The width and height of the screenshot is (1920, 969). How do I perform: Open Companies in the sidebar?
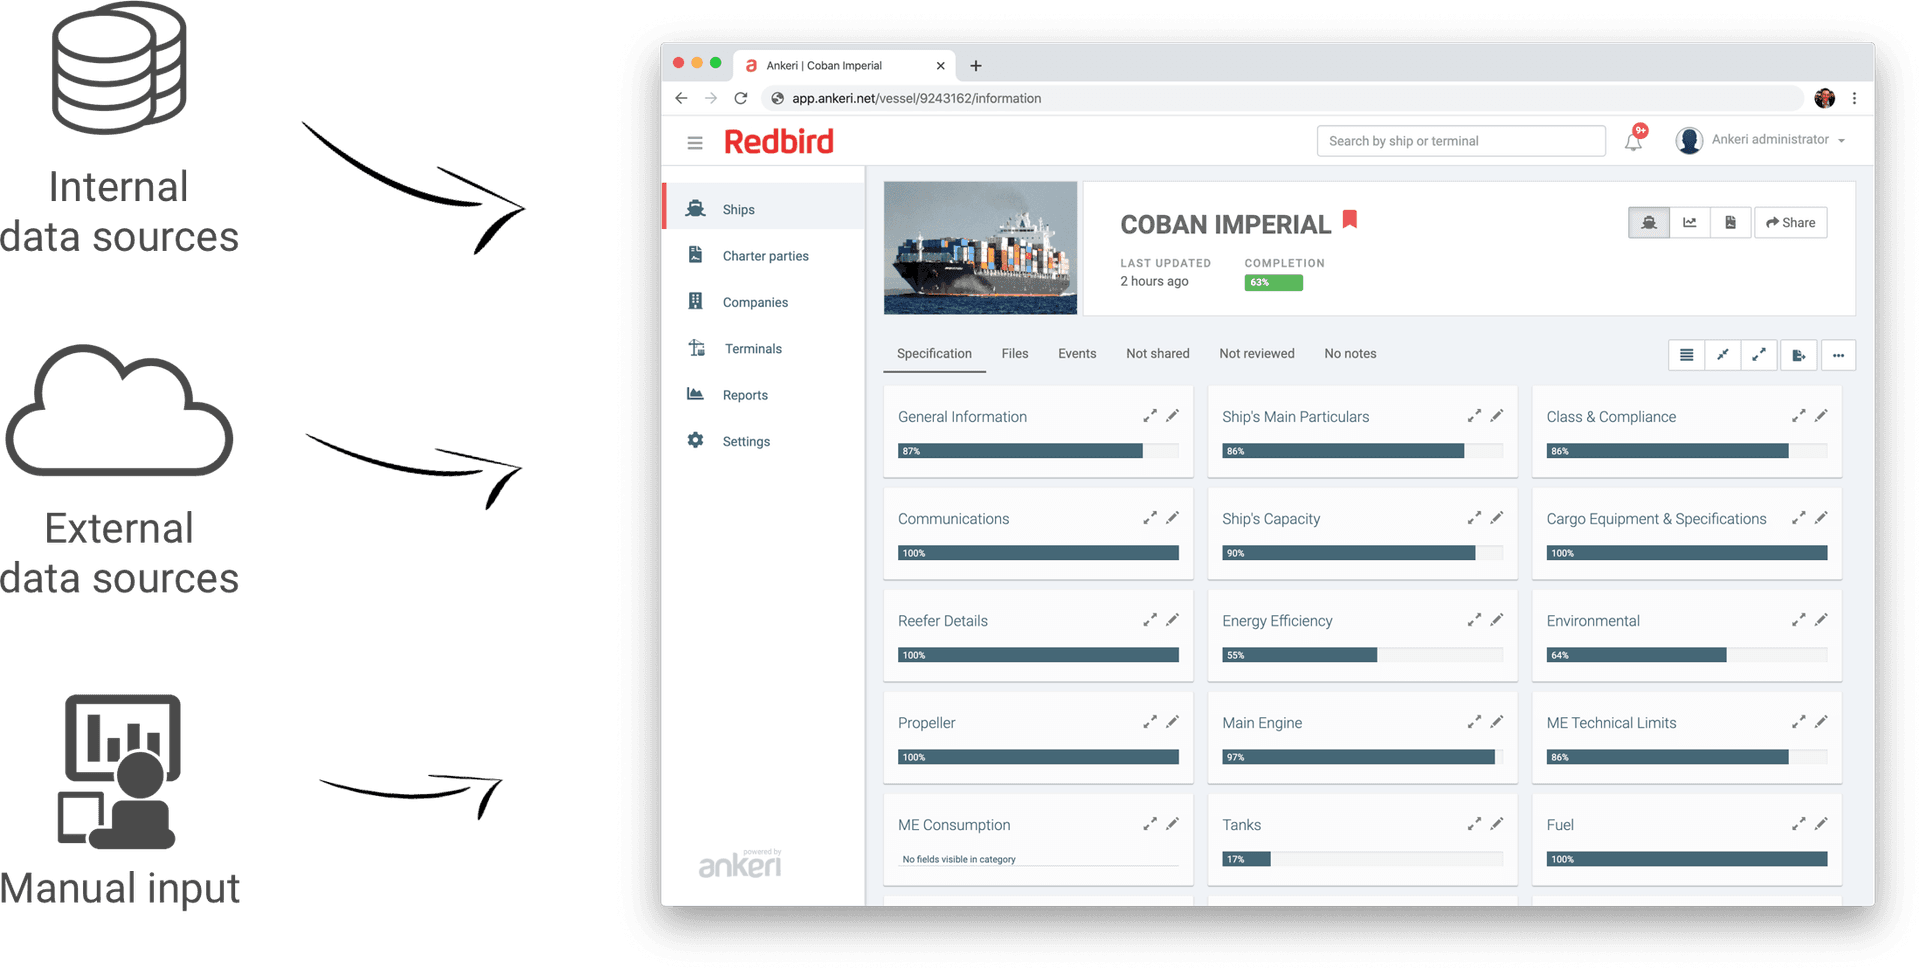[764, 302]
